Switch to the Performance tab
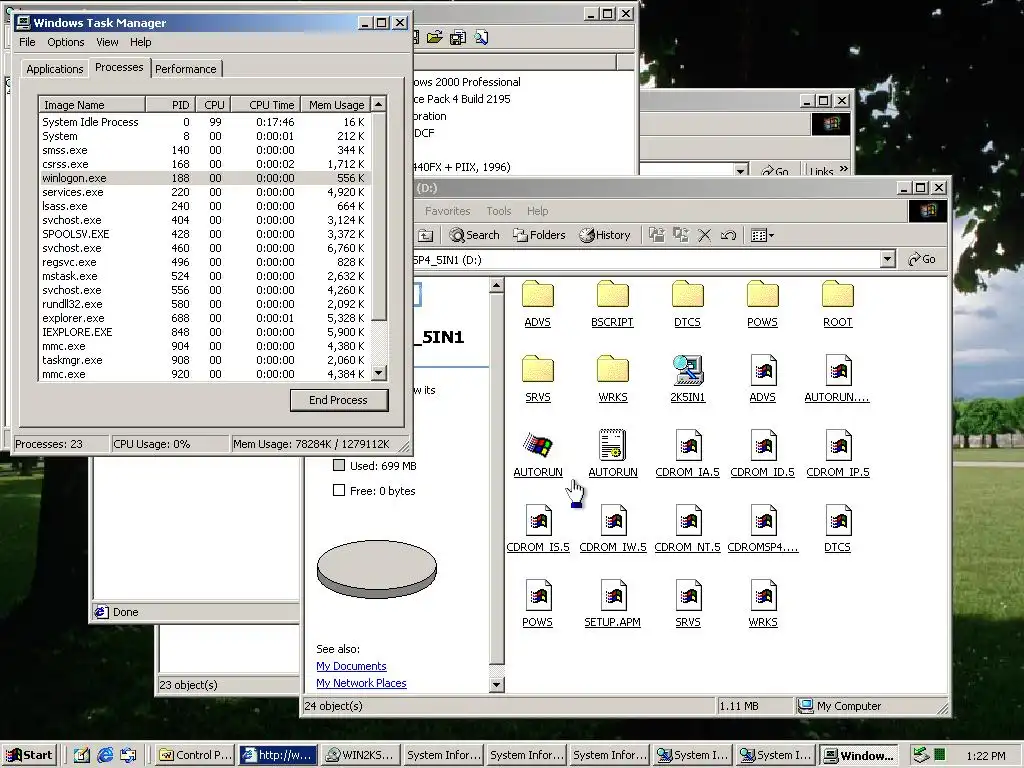Viewport: 1024px width, 768px height. pos(185,69)
